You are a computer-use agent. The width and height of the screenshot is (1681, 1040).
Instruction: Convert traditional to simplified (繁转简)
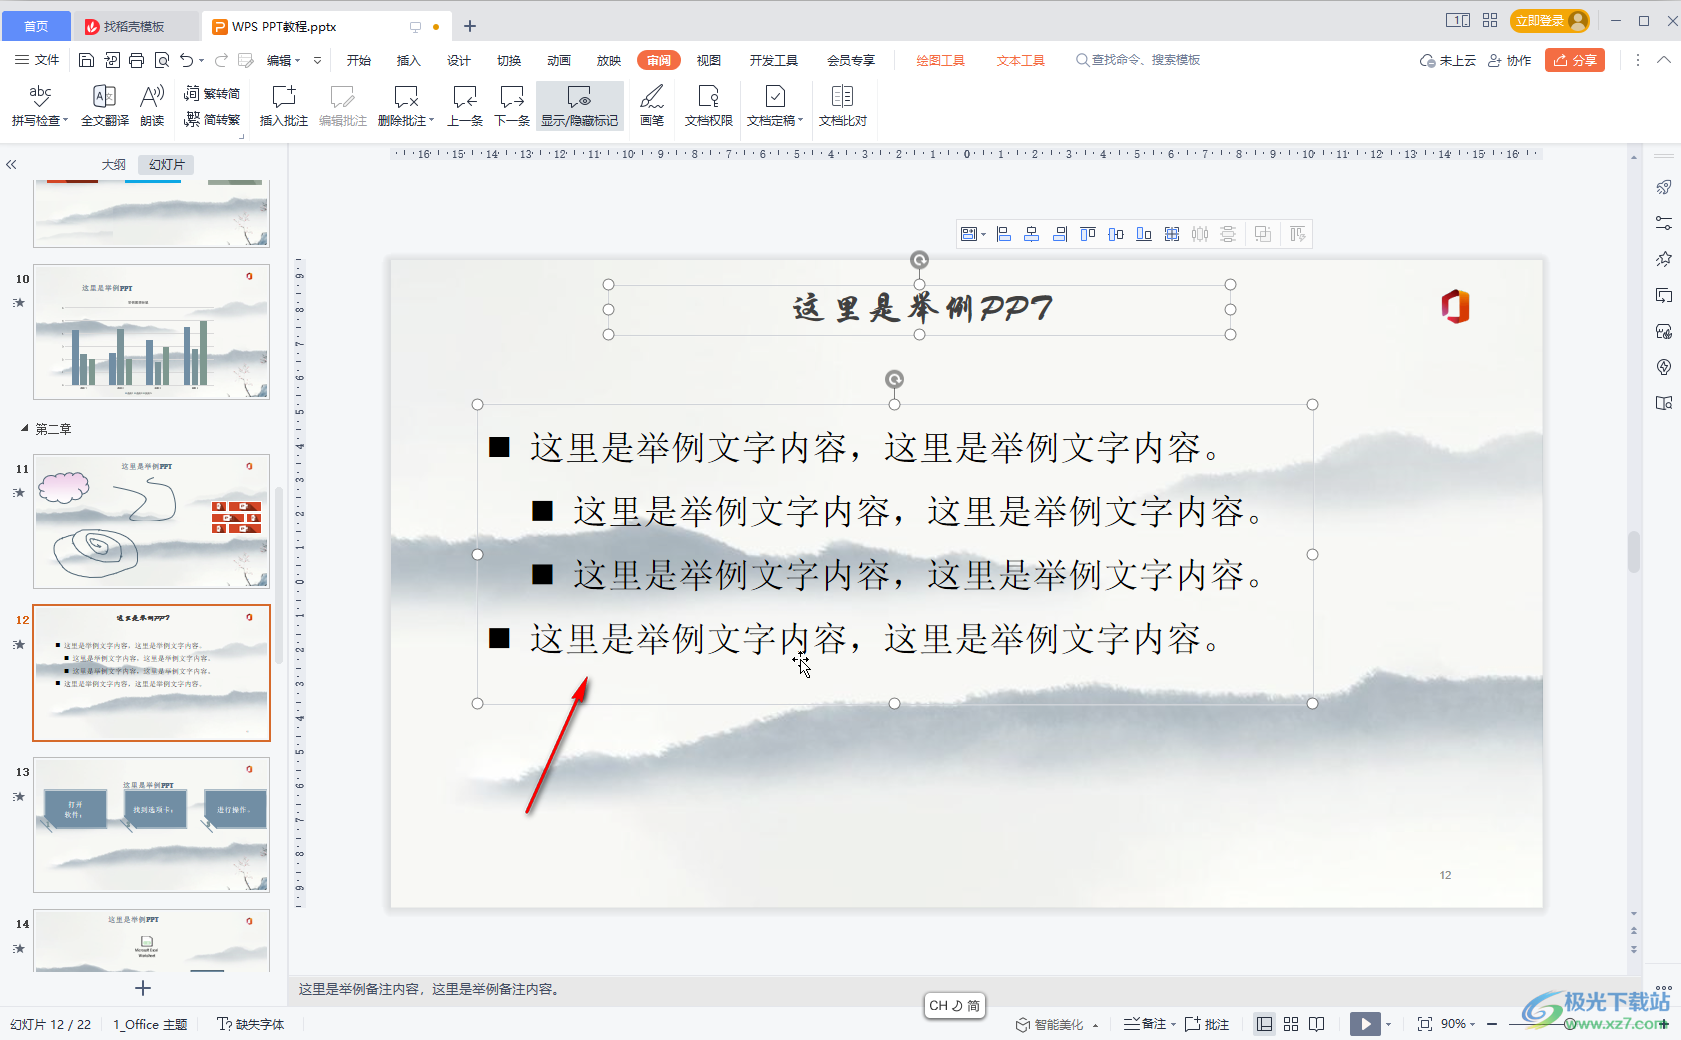212,93
